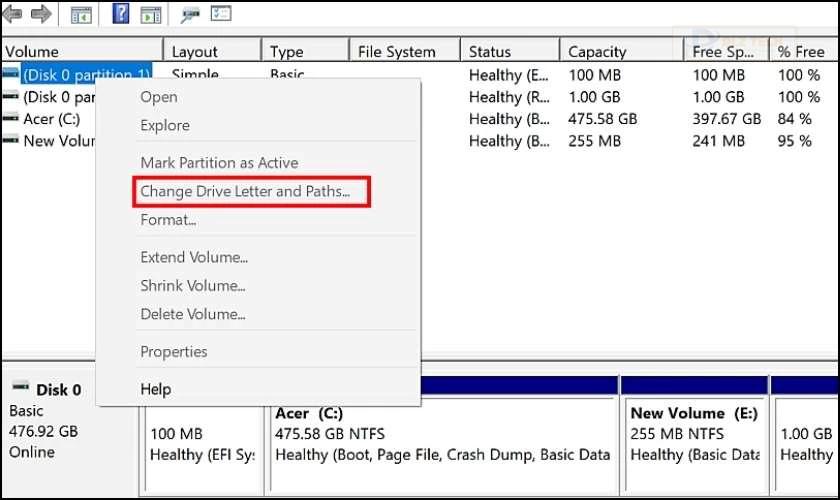Choose Explore in the context menu
This screenshot has height=500, width=840.
(x=165, y=125)
